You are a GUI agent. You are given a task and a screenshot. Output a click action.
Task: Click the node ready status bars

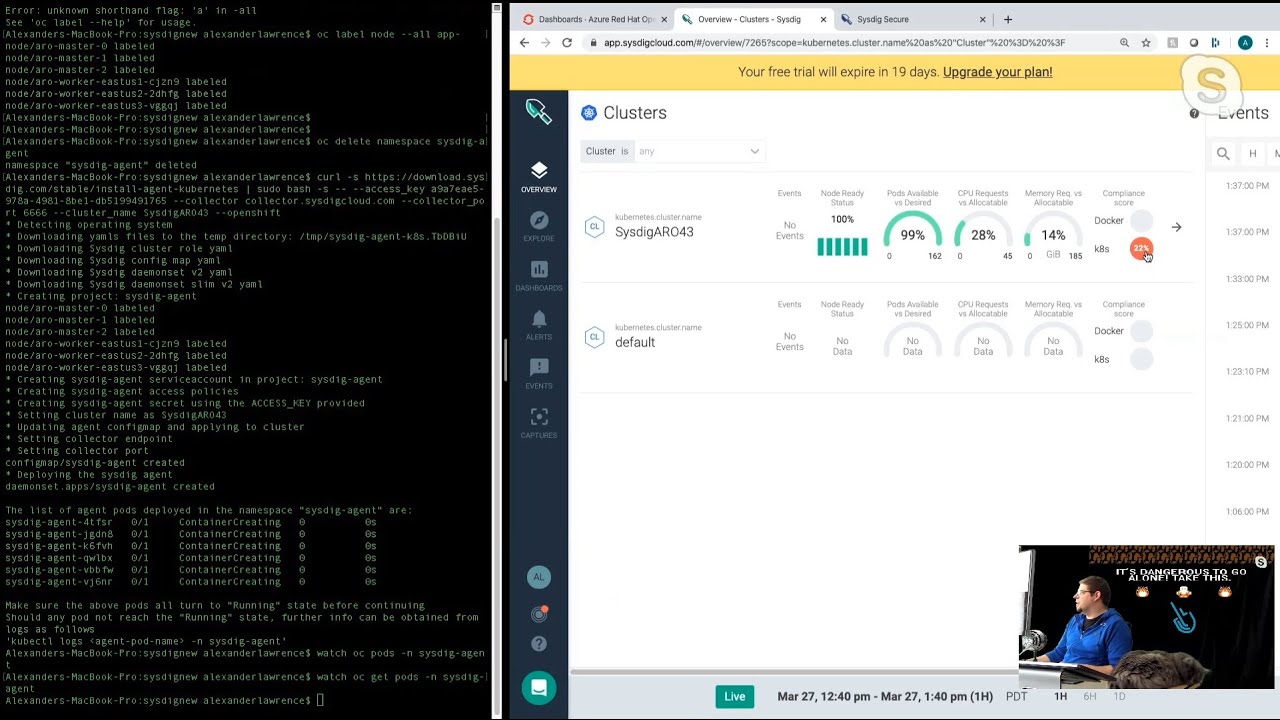click(x=842, y=246)
